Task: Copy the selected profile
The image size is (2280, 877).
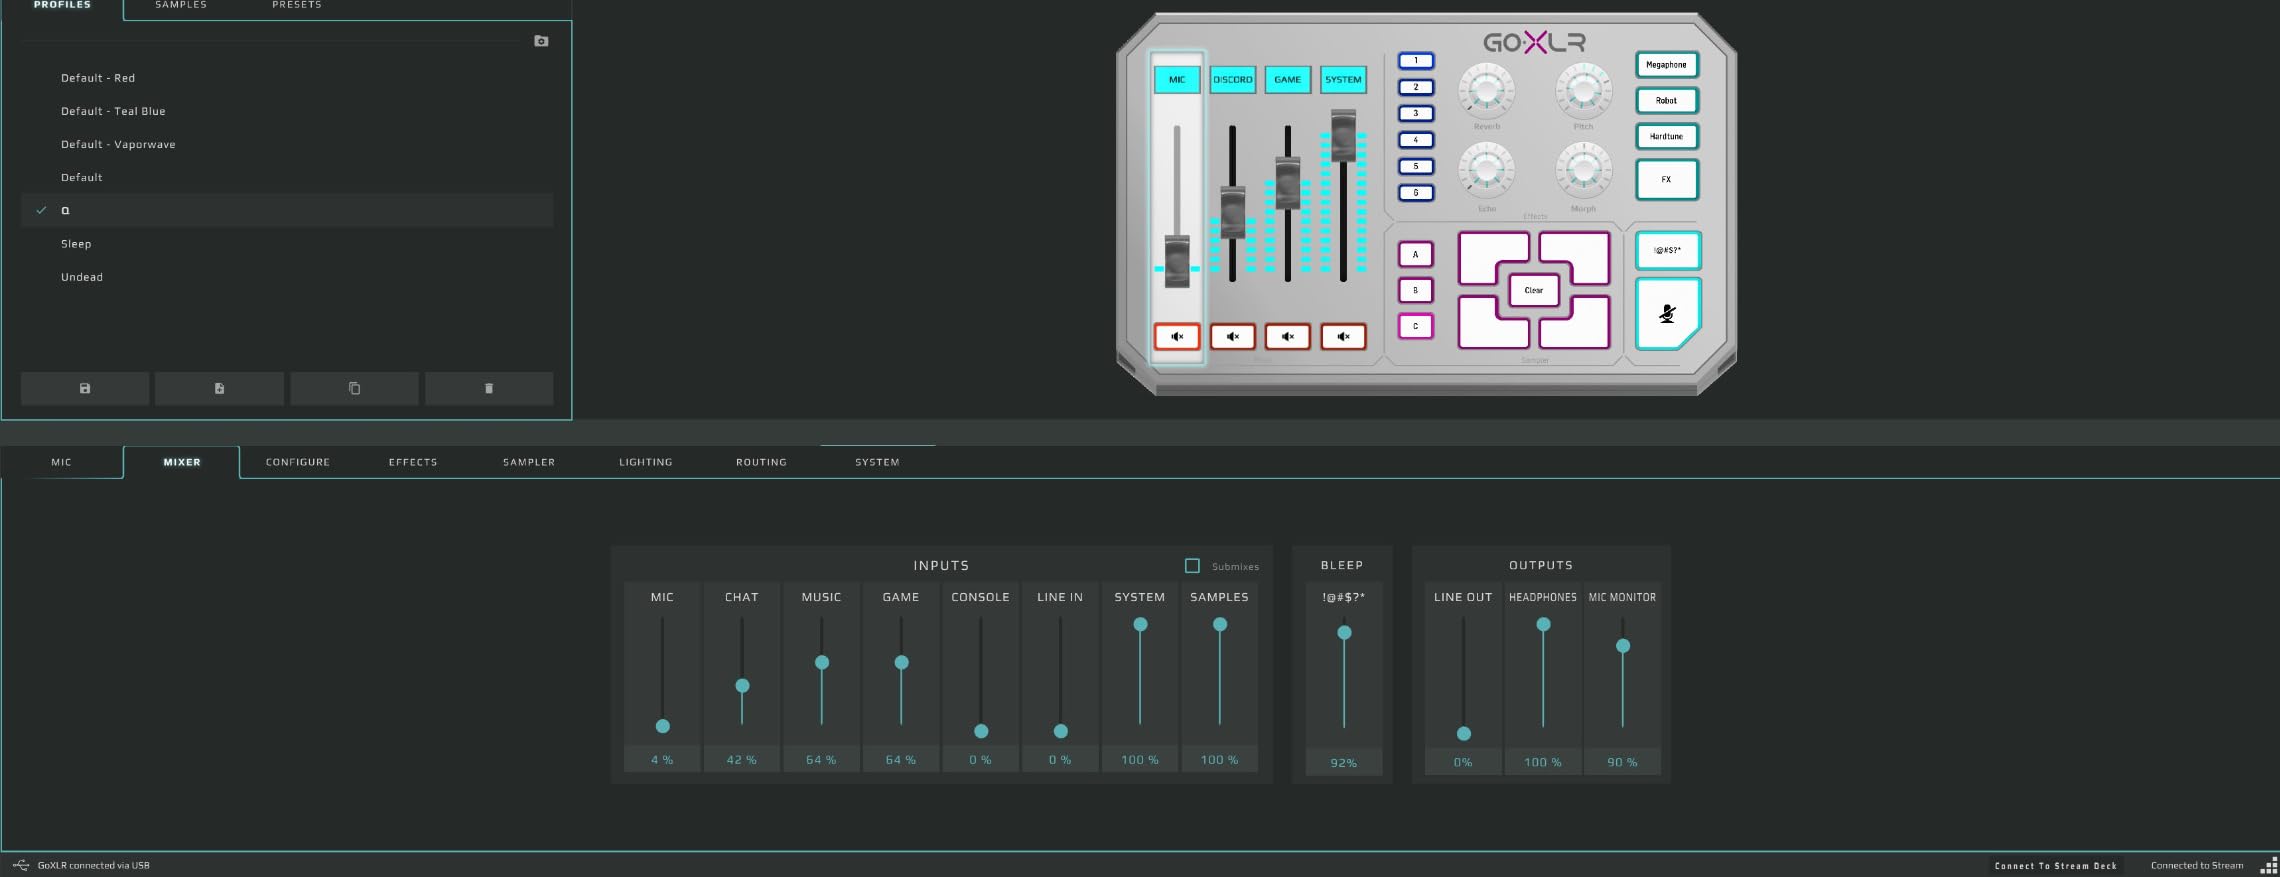Action: coord(354,388)
